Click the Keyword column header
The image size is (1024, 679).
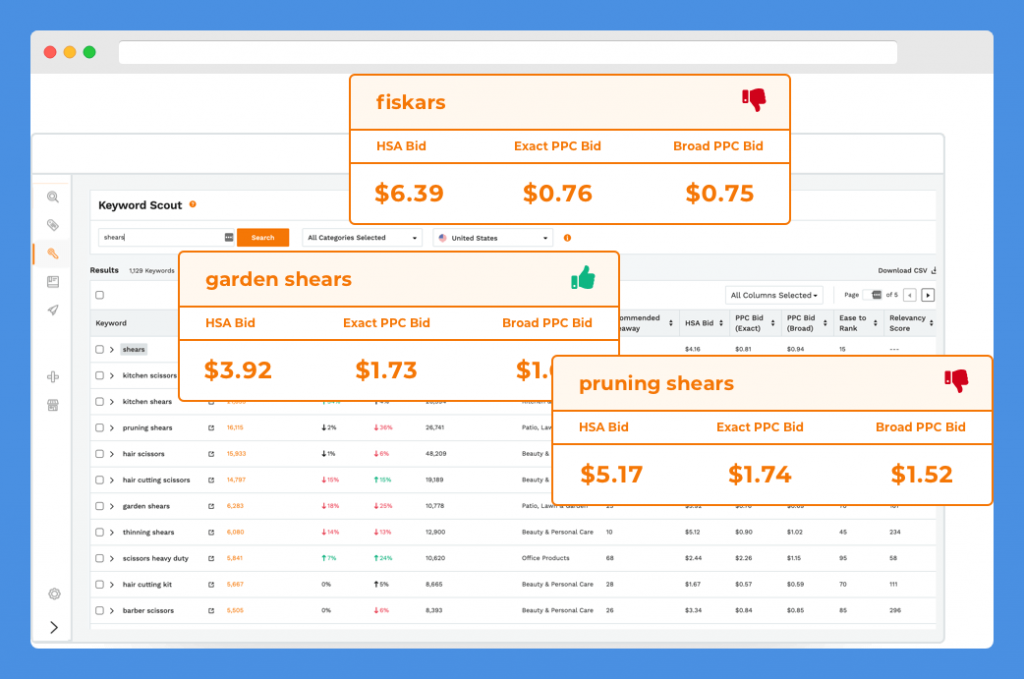tap(111, 323)
